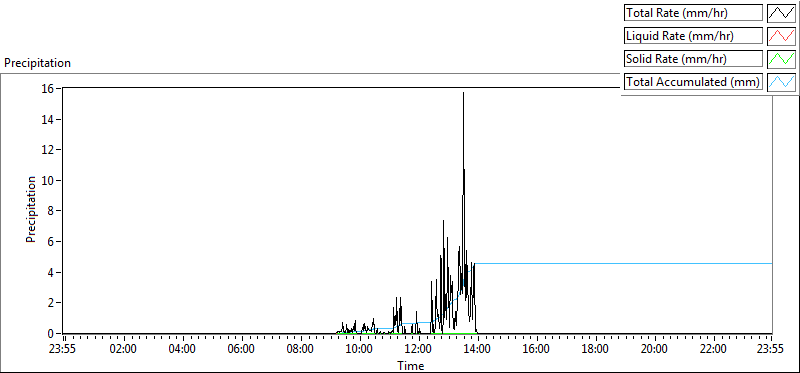Click the vertical Precipitation axis label

[31, 209]
